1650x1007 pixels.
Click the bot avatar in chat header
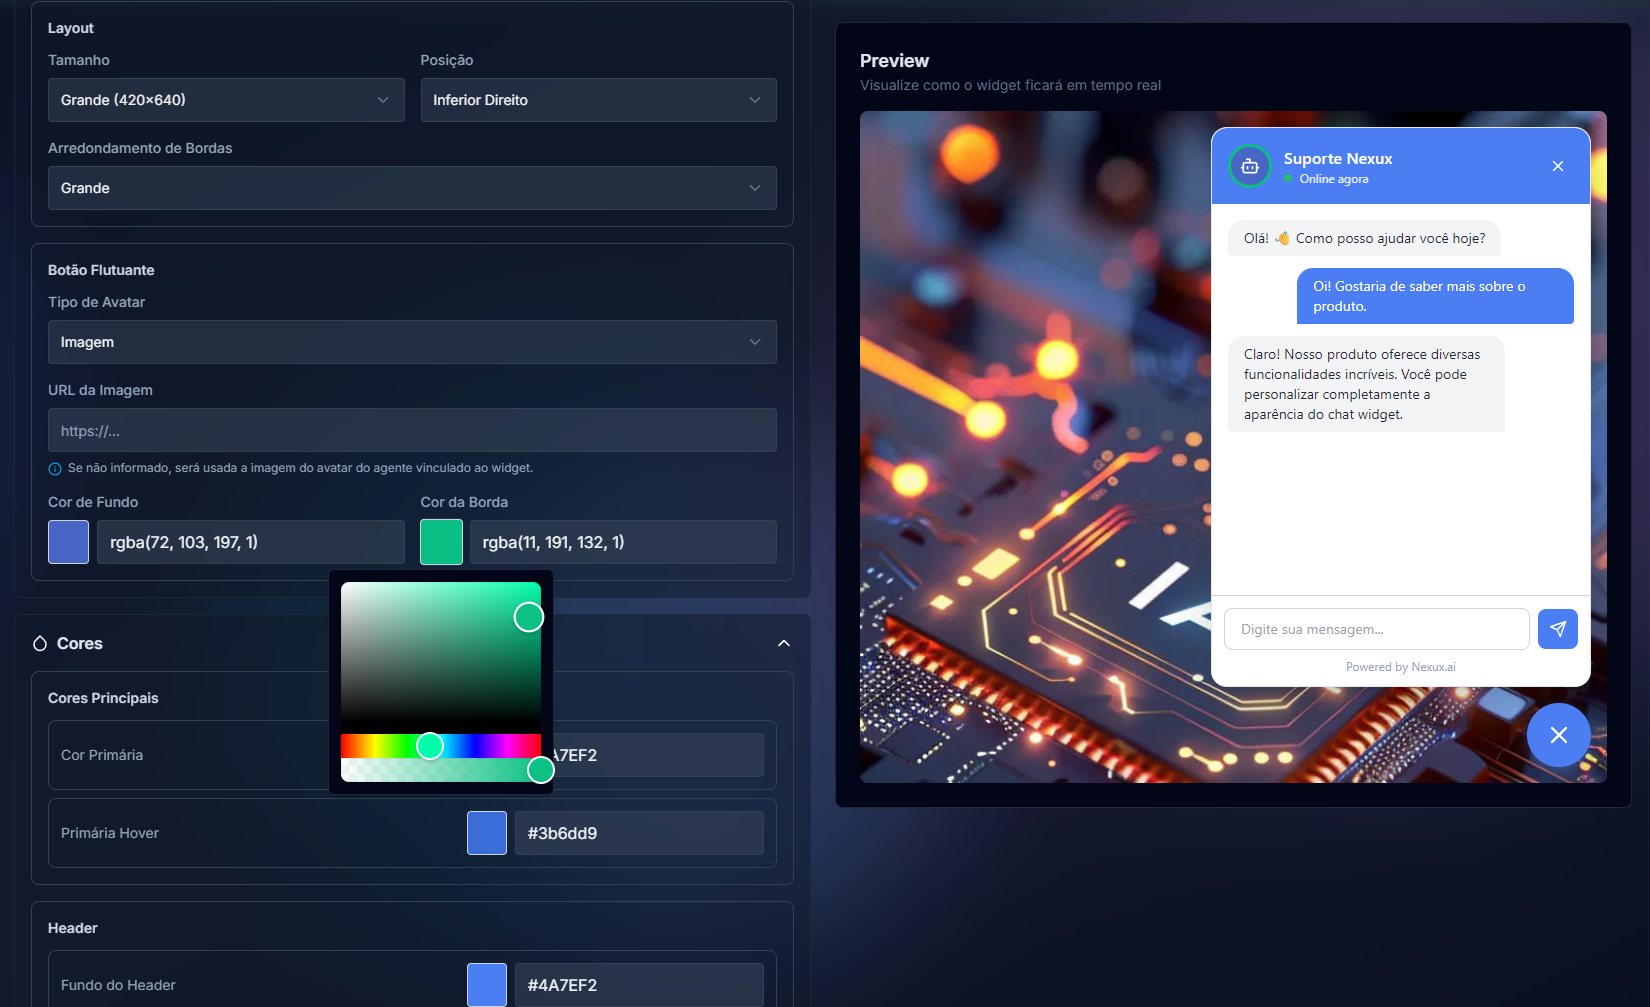point(1249,166)
